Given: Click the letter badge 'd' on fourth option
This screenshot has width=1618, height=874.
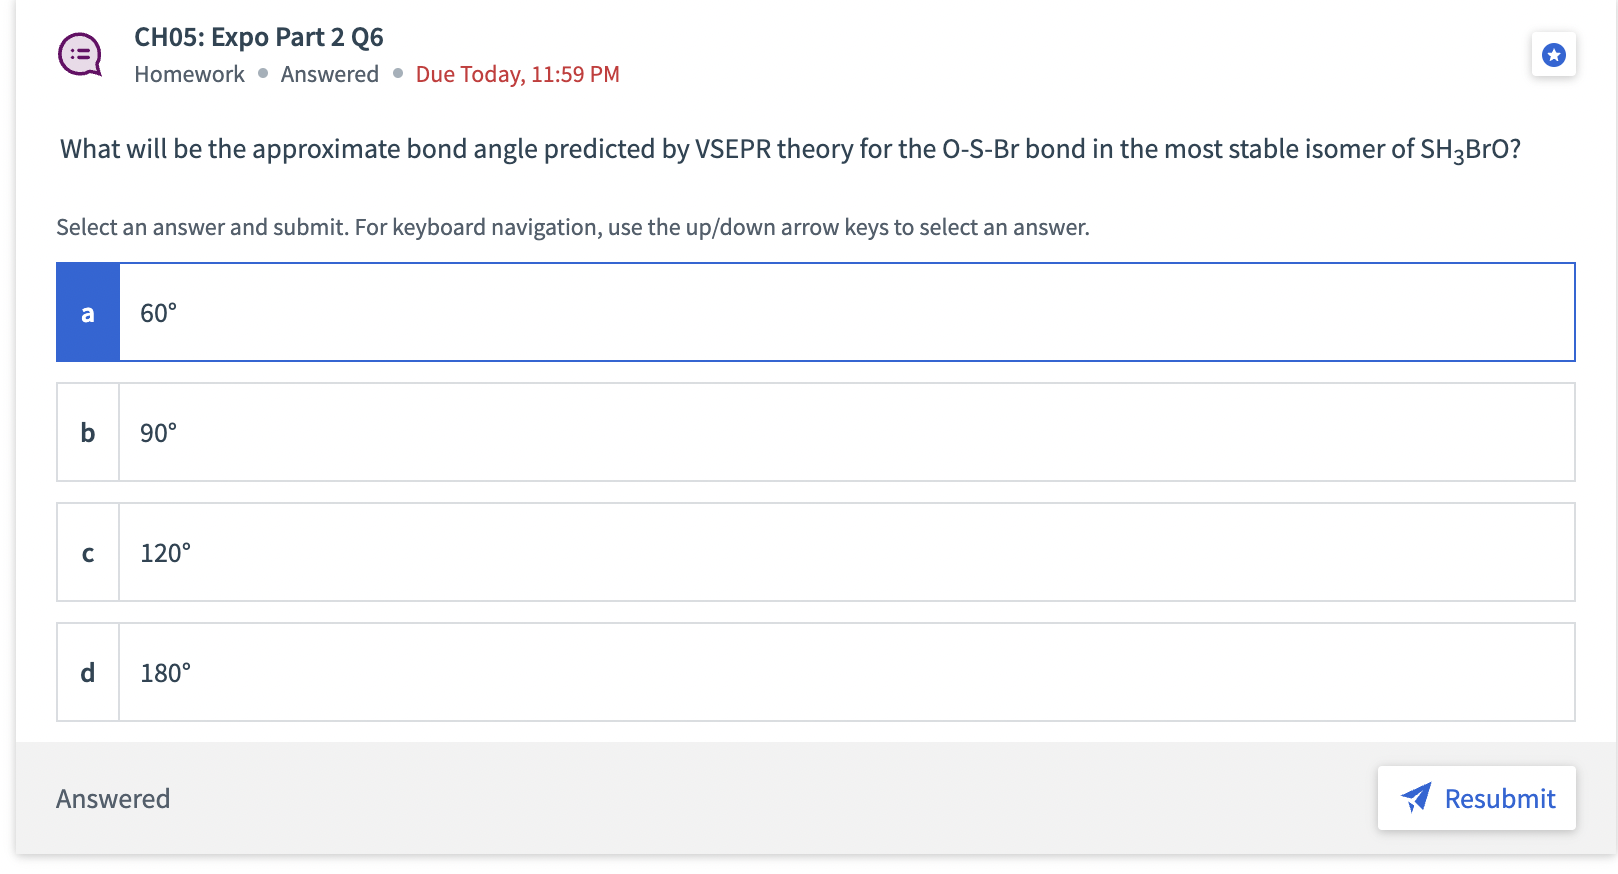Looking at the screenshot, I should [x=87, y=672].
